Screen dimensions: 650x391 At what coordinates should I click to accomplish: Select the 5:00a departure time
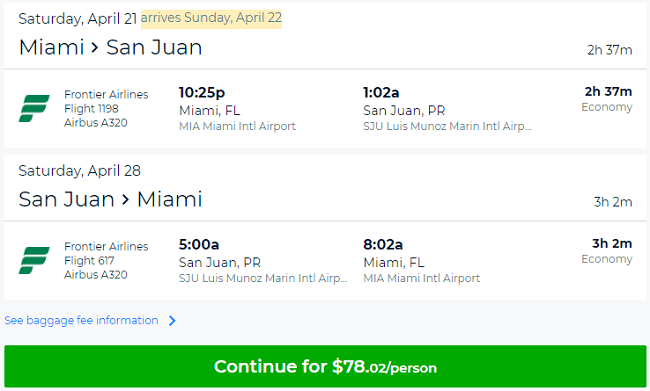point(199,245)
